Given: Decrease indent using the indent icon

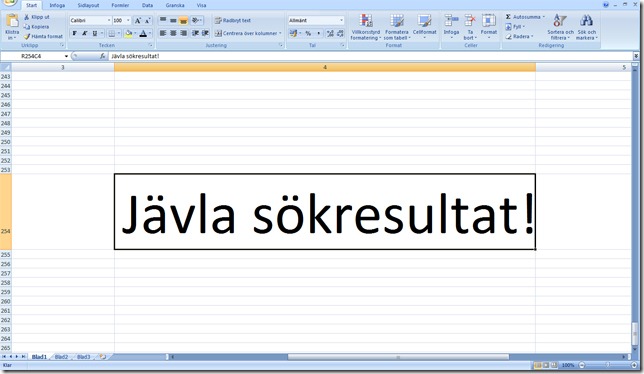Looking at the screenshot, I should 196,33.
